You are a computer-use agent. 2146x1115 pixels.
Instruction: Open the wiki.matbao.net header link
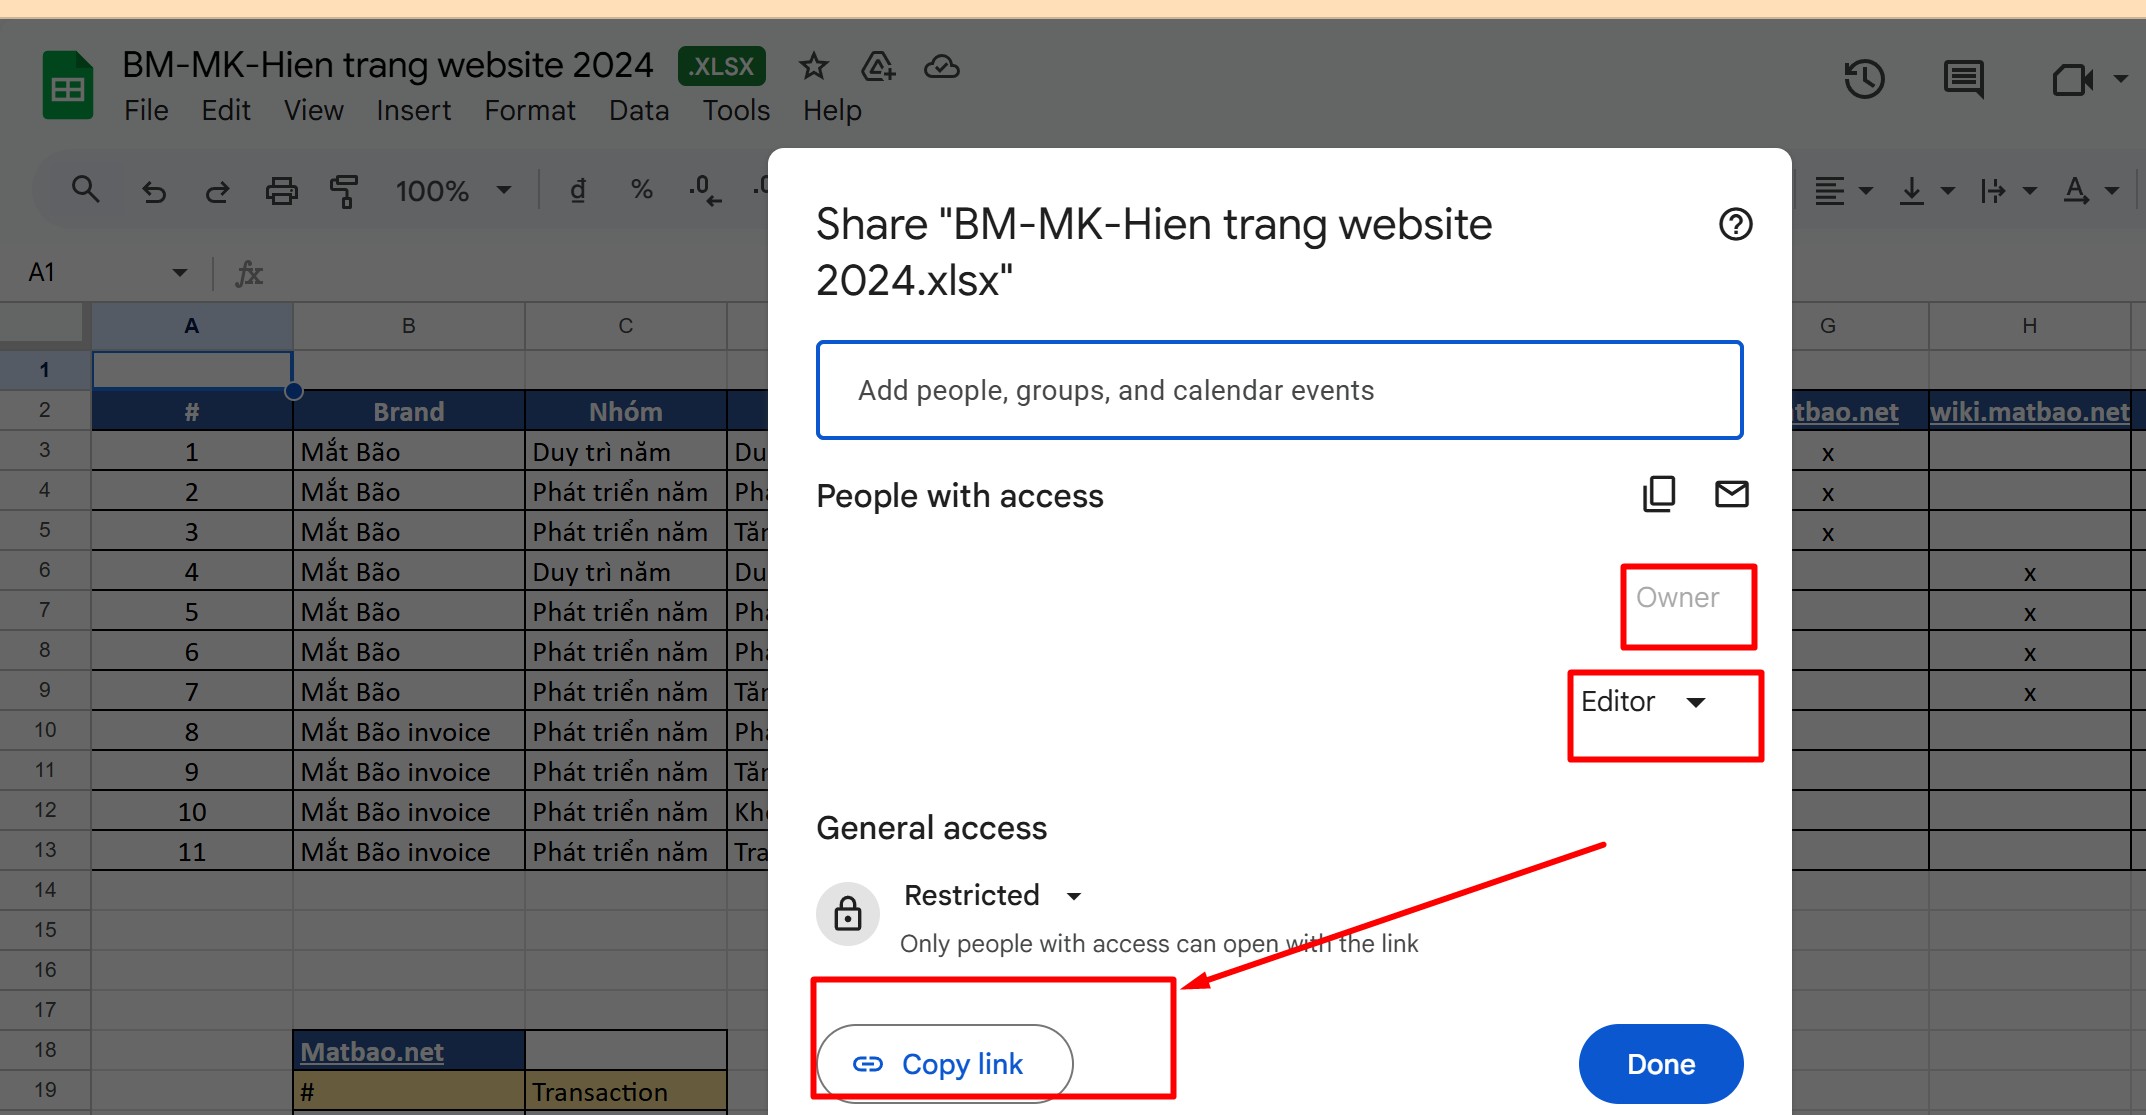2029,411
